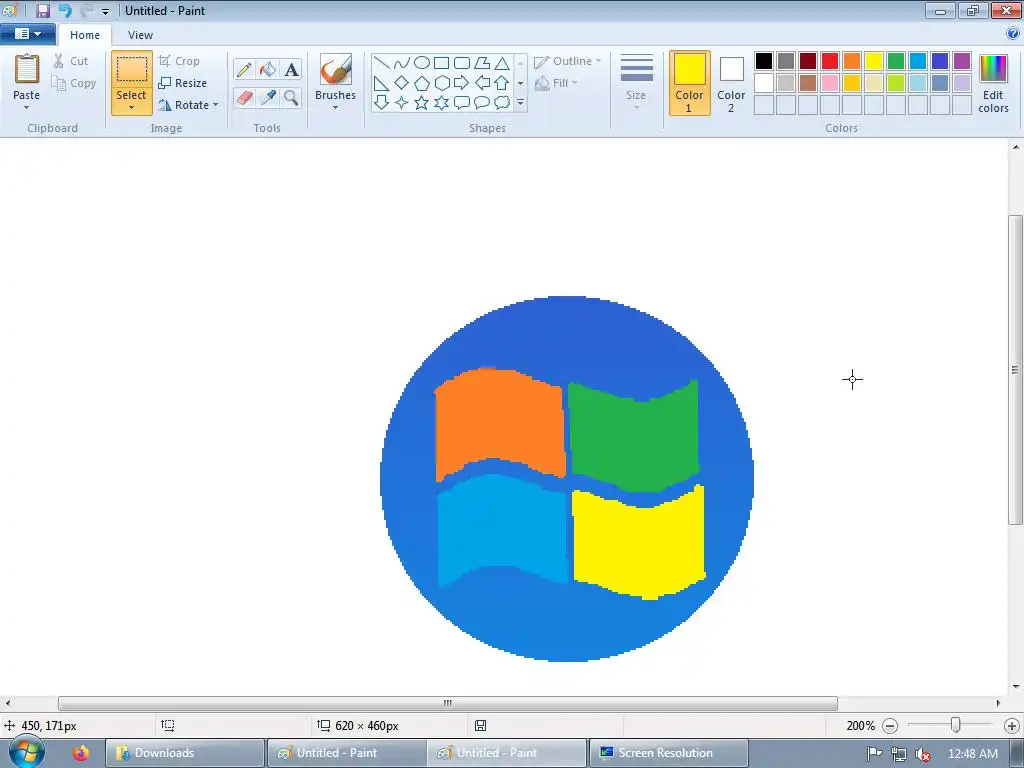
Task: Select the Rectangle shape
Action: coord(441,63)
